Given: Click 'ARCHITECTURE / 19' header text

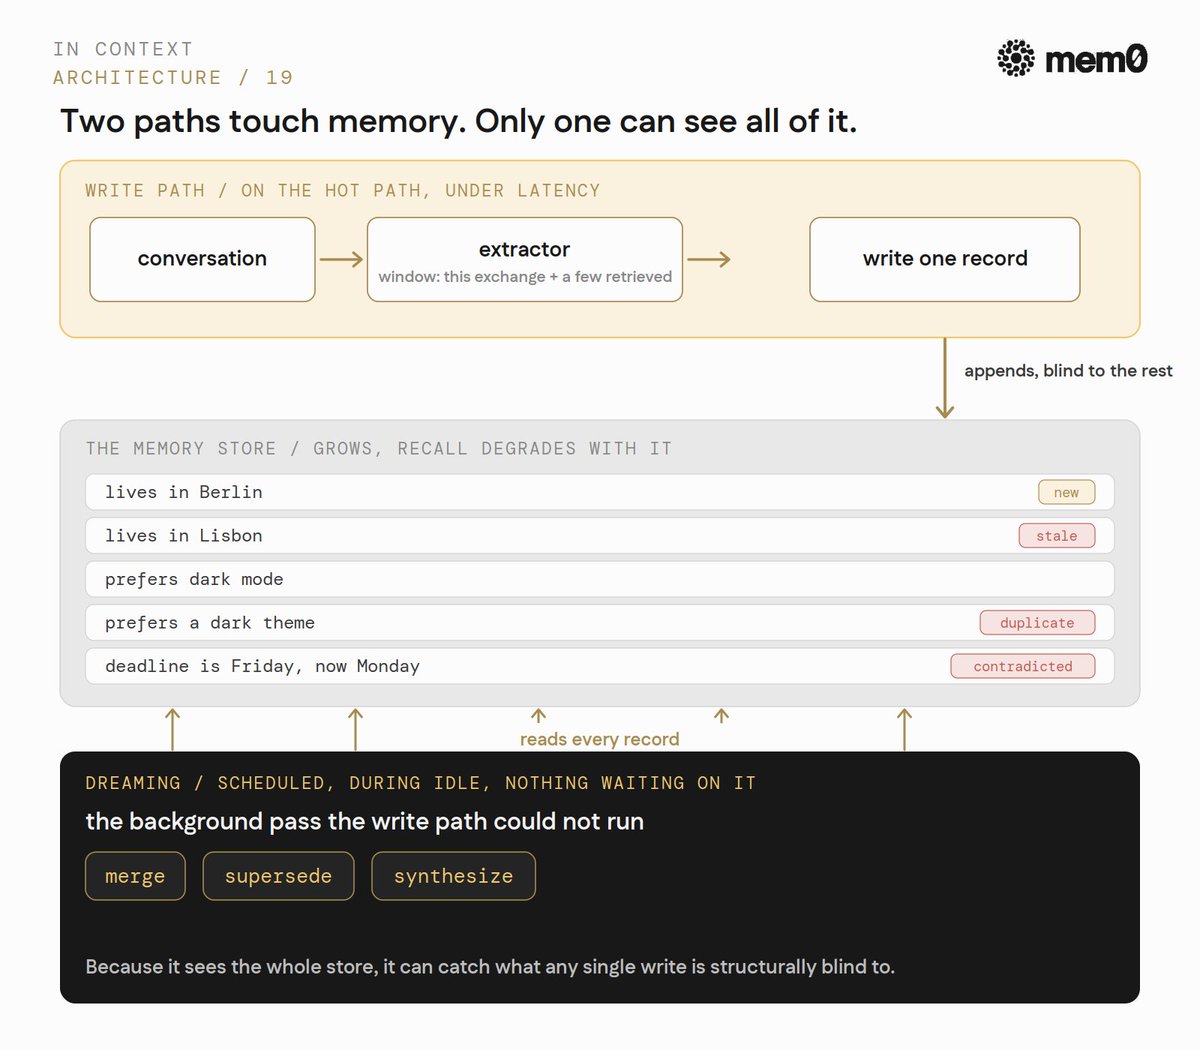Looking at the screenshot, I should [x=173, y=77].
